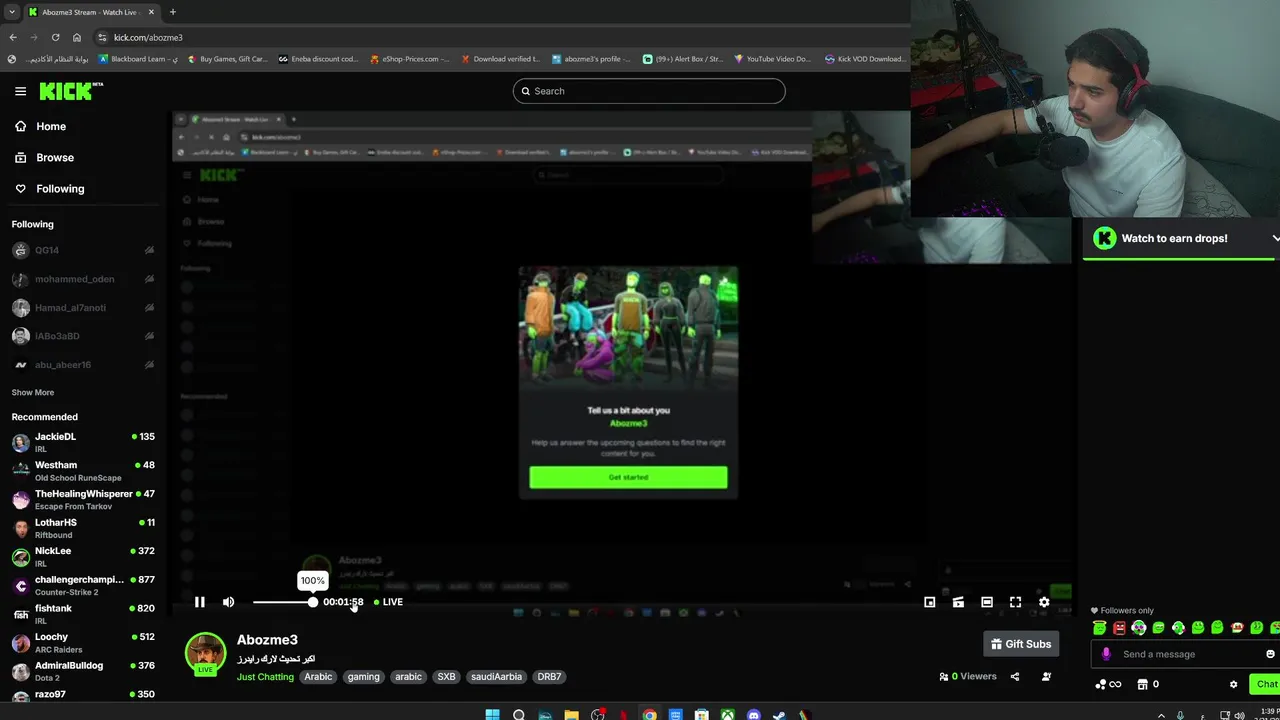
Task: Open recommended channel fishtank
Action: tap(82, 613)
